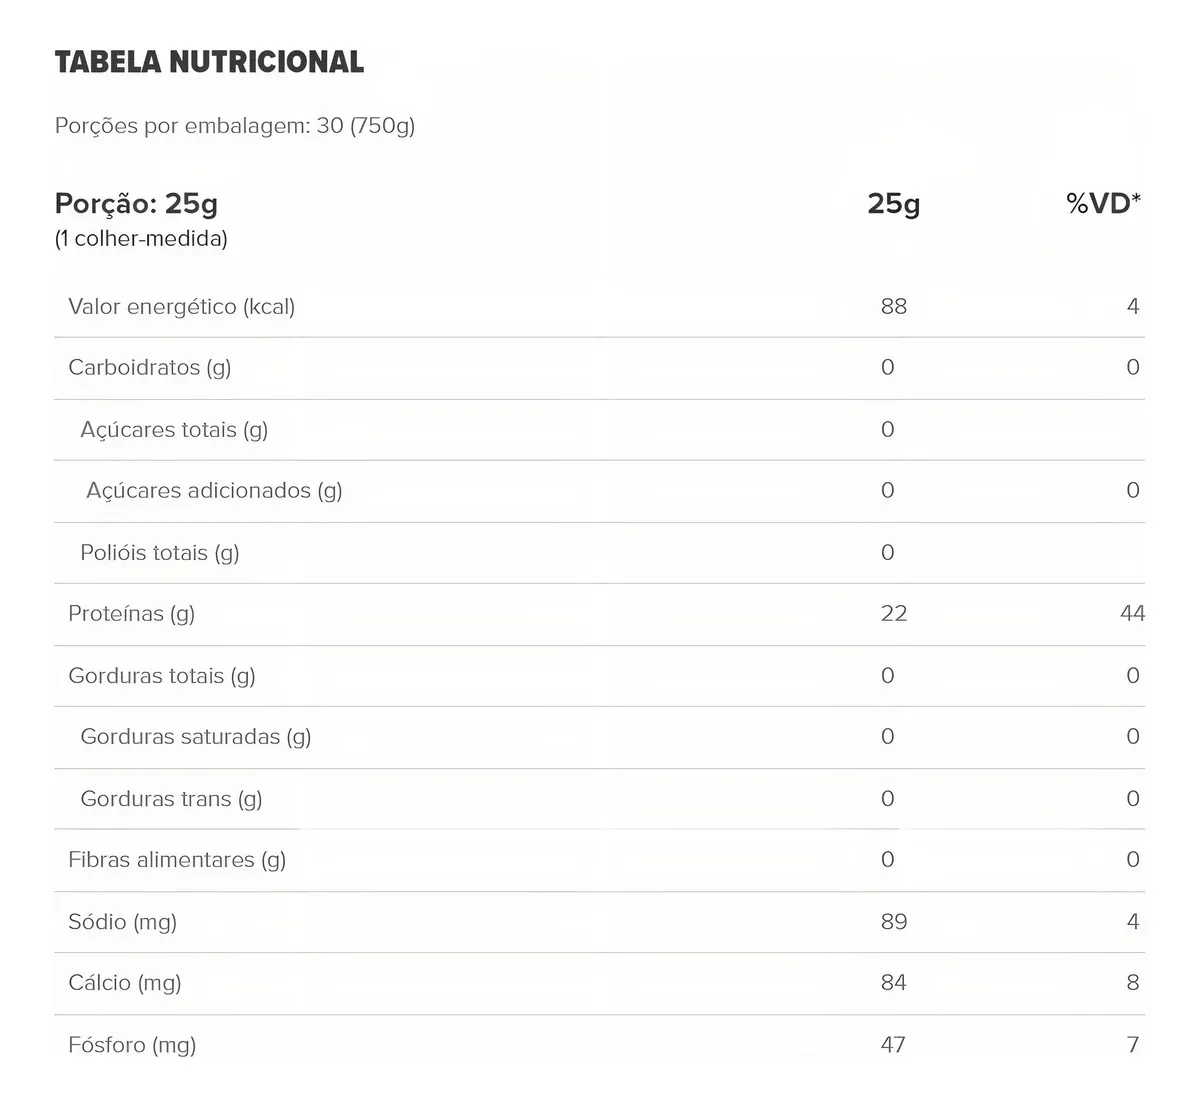Select the Gorduras saturadas (g) label

[196, 737]
